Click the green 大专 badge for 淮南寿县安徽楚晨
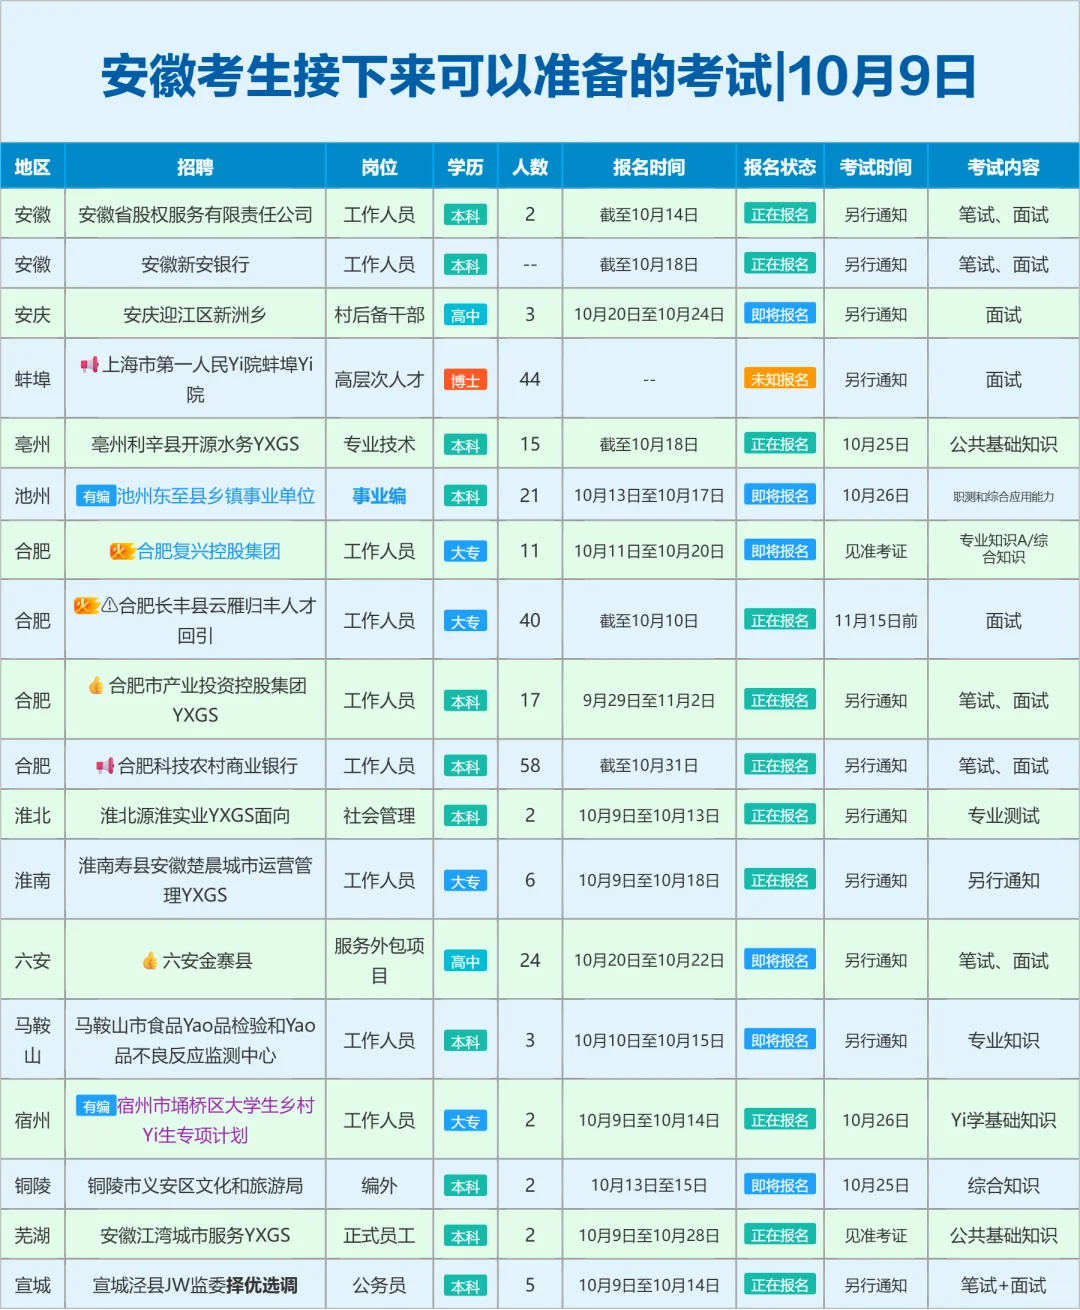This screenshot has width=1080, height=1310. (466, 879)
